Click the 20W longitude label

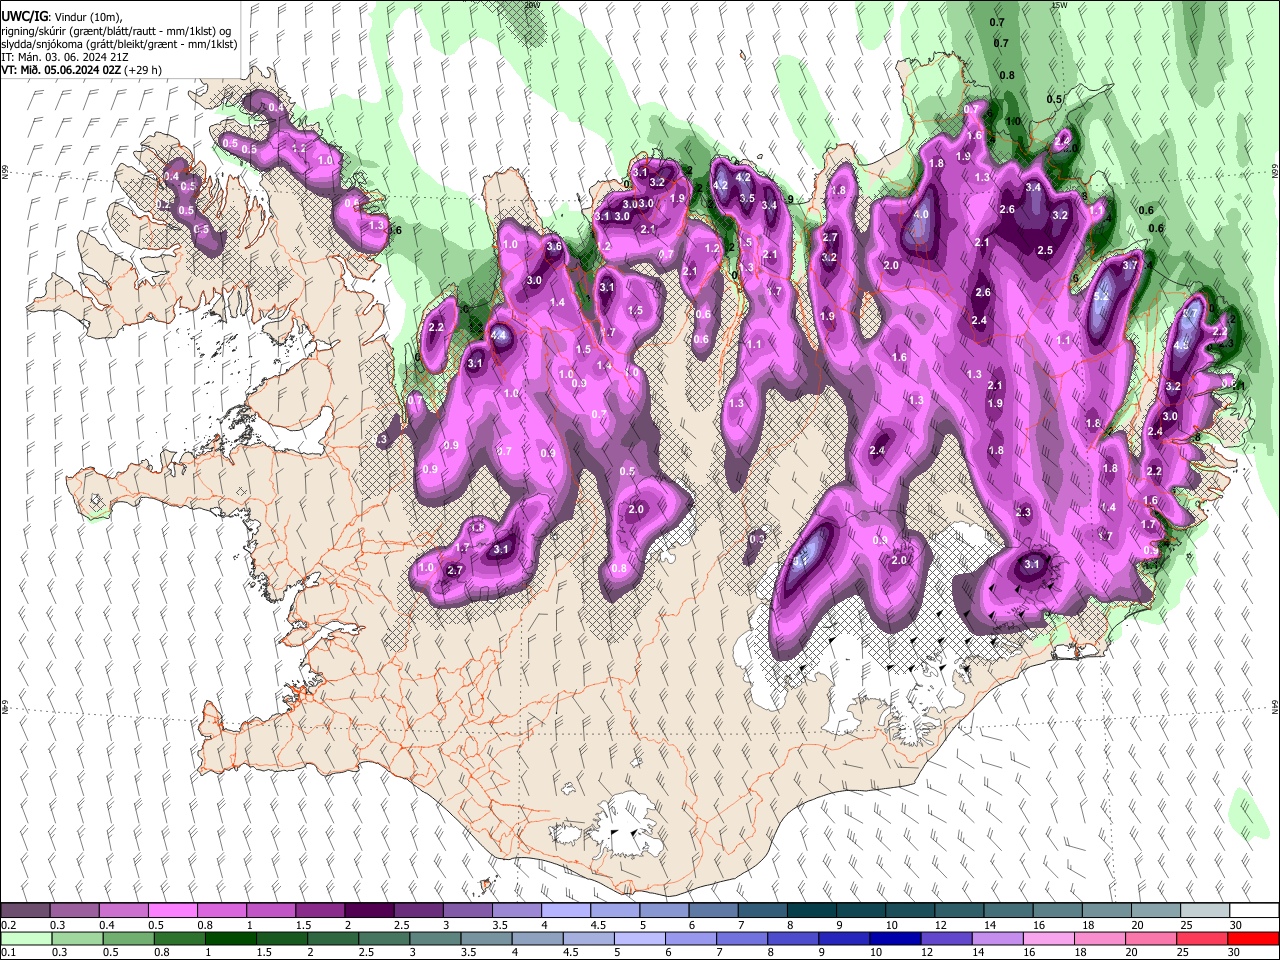point(532,5)
